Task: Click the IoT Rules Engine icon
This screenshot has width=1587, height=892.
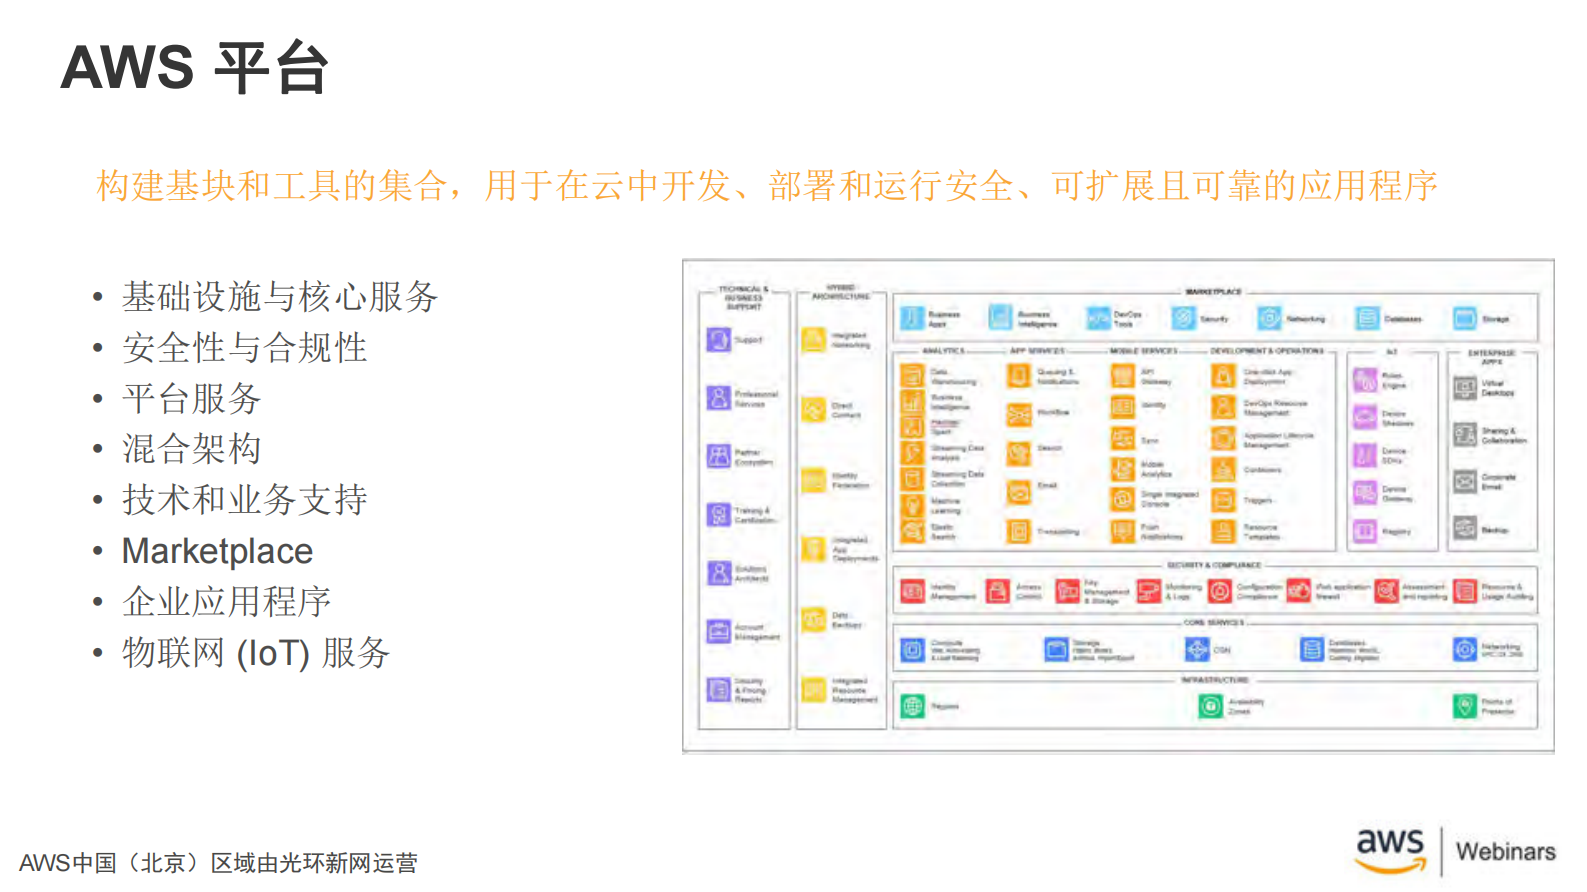Action: (1365, 380)
